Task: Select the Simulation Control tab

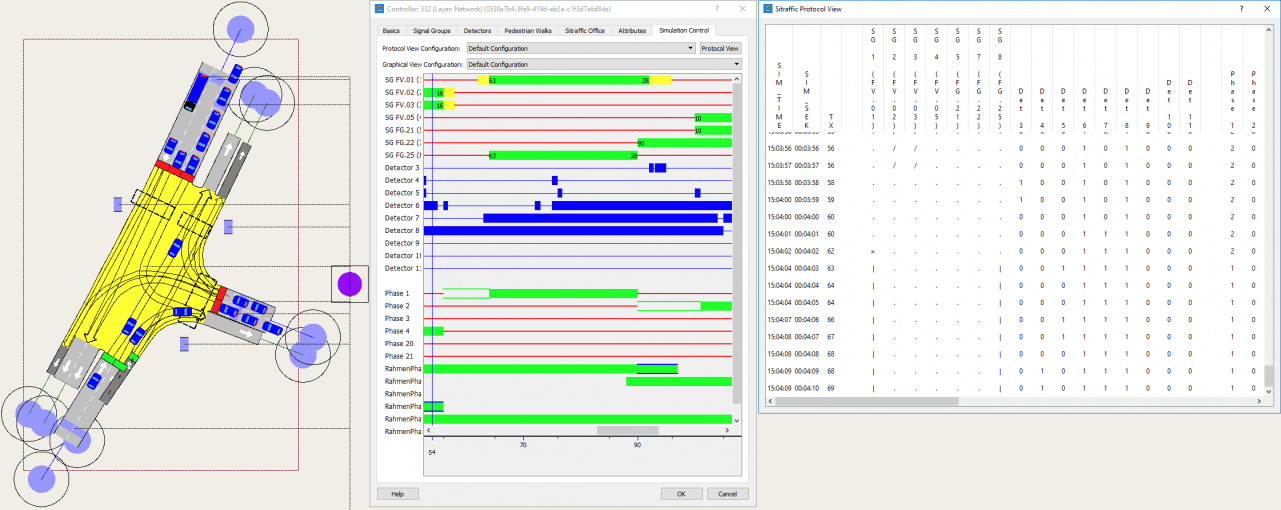Action: point(682,31)
